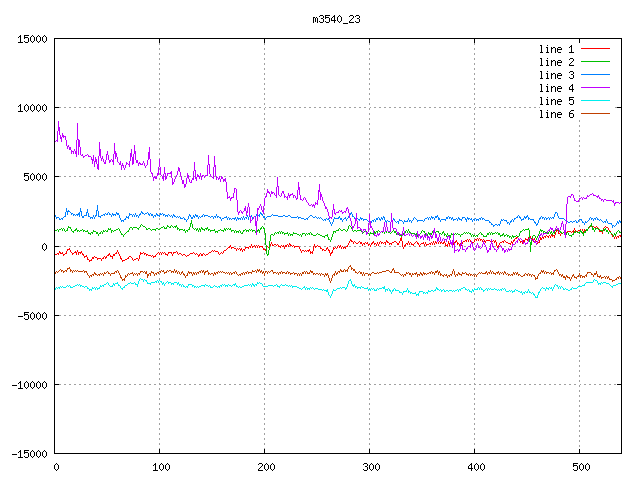This screenshot has width=640, height=480.
Task: Select the line 2 legend label
Action: point(556,62)
